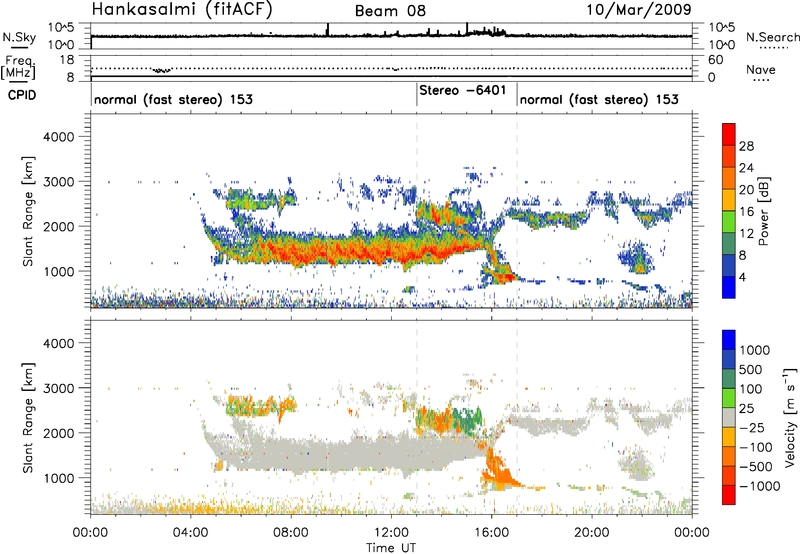Click the 500 tick on Velocity color bar
Viewport: 800px width, 554px height.
[x=751, y=370]
